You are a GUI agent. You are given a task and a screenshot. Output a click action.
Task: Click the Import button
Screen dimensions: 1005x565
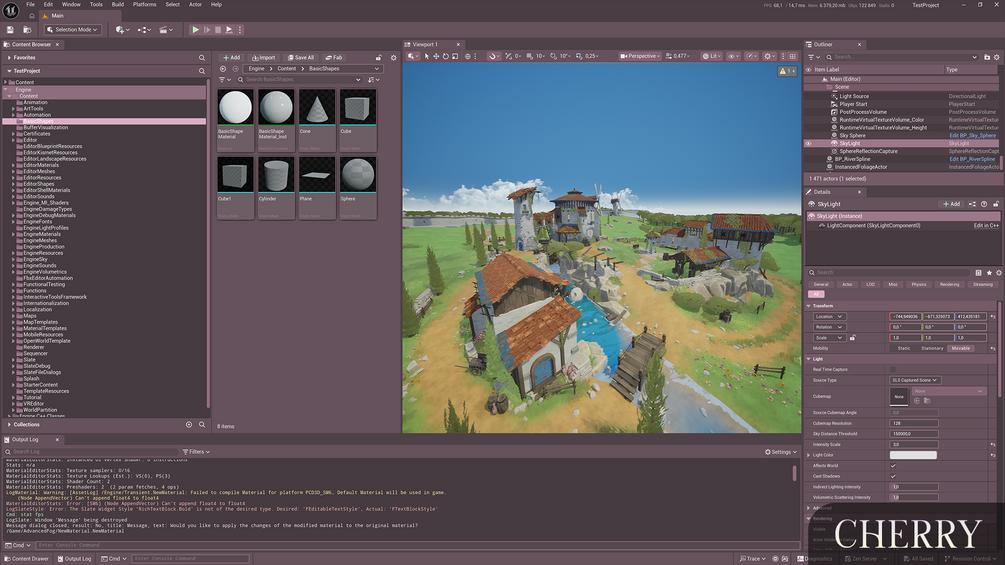coord(263,58)
